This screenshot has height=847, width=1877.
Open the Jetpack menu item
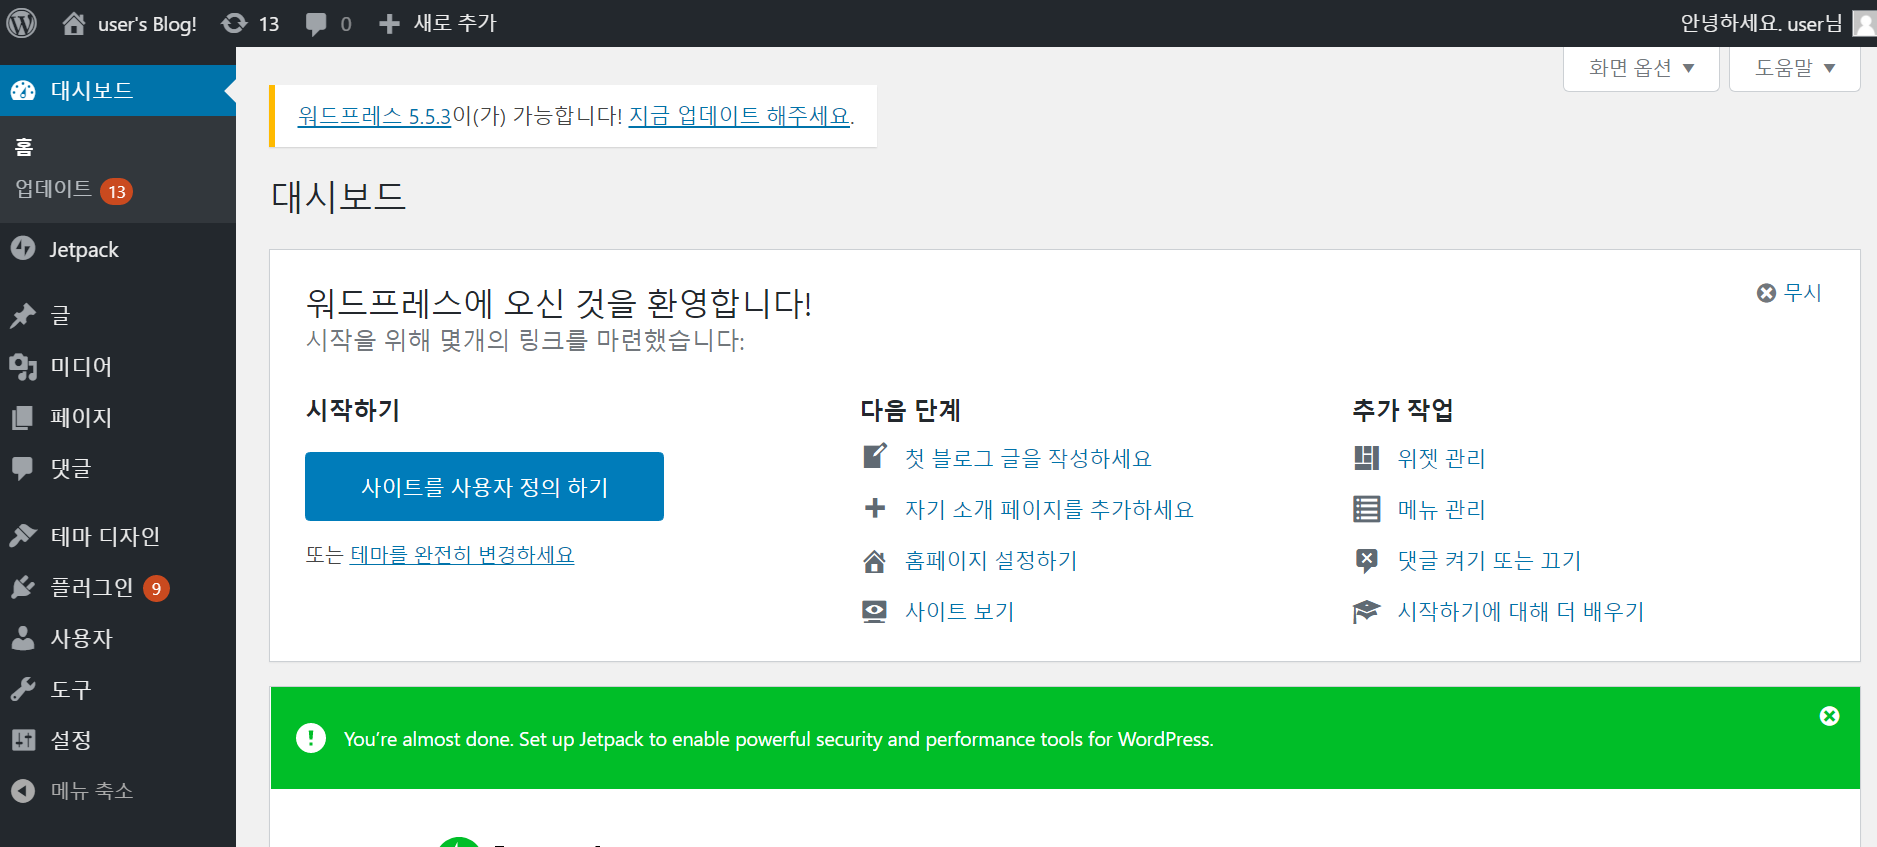coord(118,249)
